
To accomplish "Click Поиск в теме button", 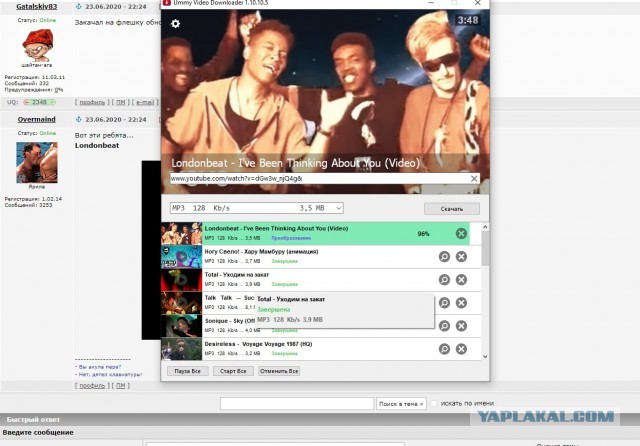I will click(x=401, y=404).
